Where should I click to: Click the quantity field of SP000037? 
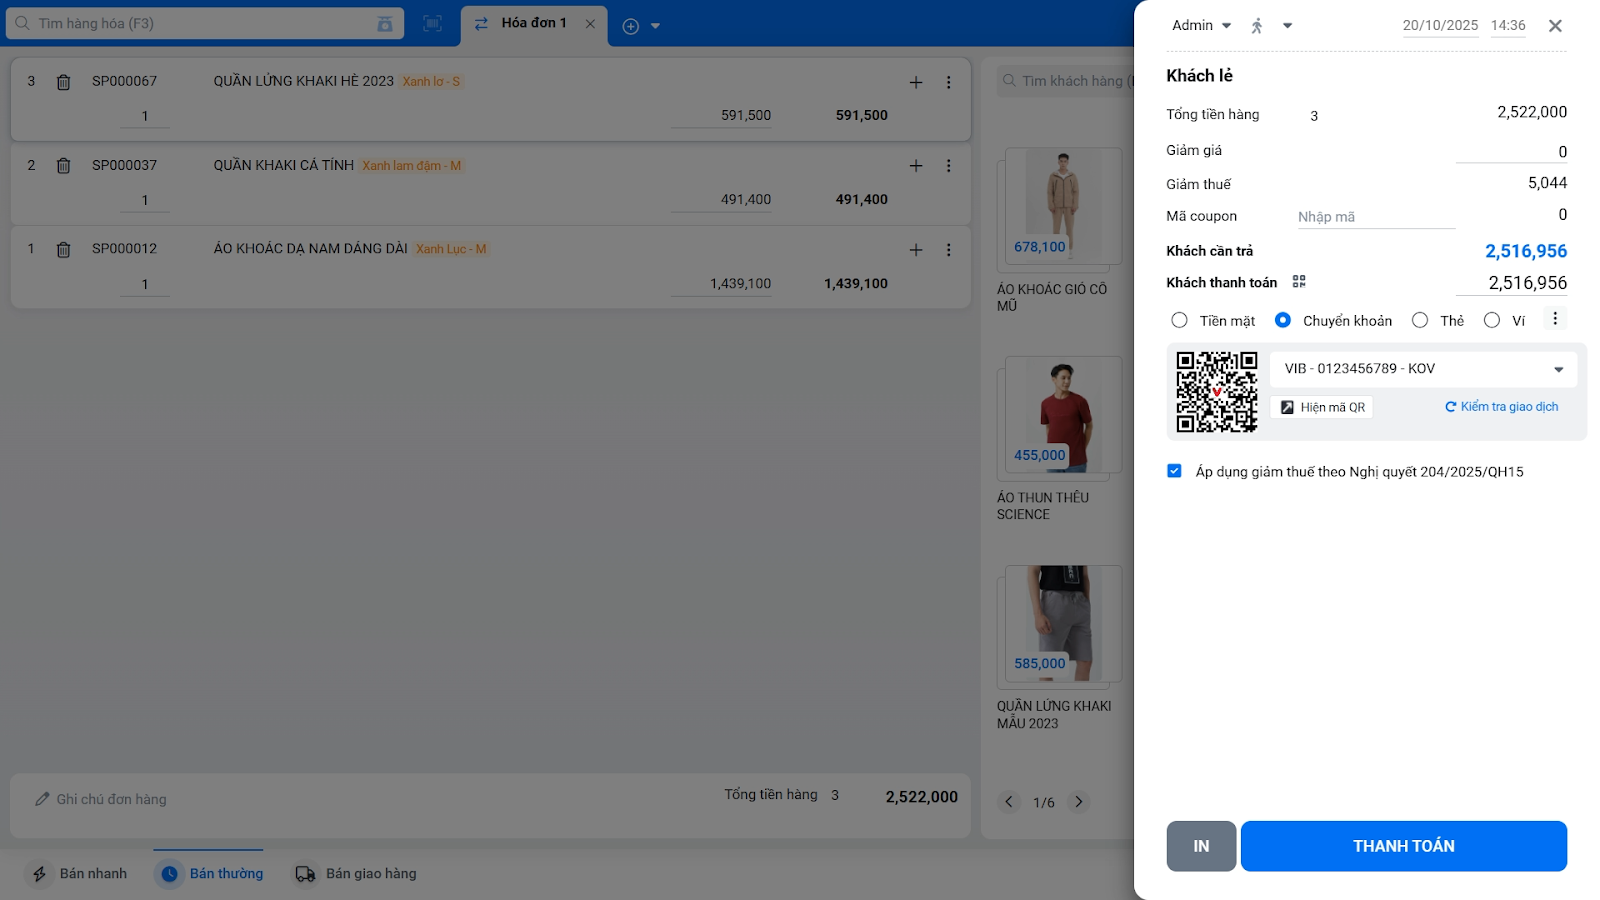(x=145, y=201)
